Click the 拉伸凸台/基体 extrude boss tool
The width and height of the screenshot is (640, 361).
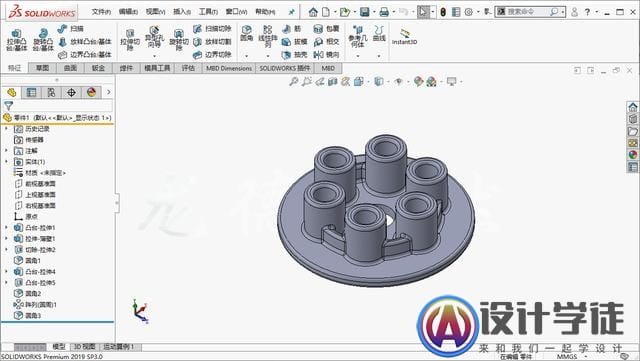(x=17, y=40)
